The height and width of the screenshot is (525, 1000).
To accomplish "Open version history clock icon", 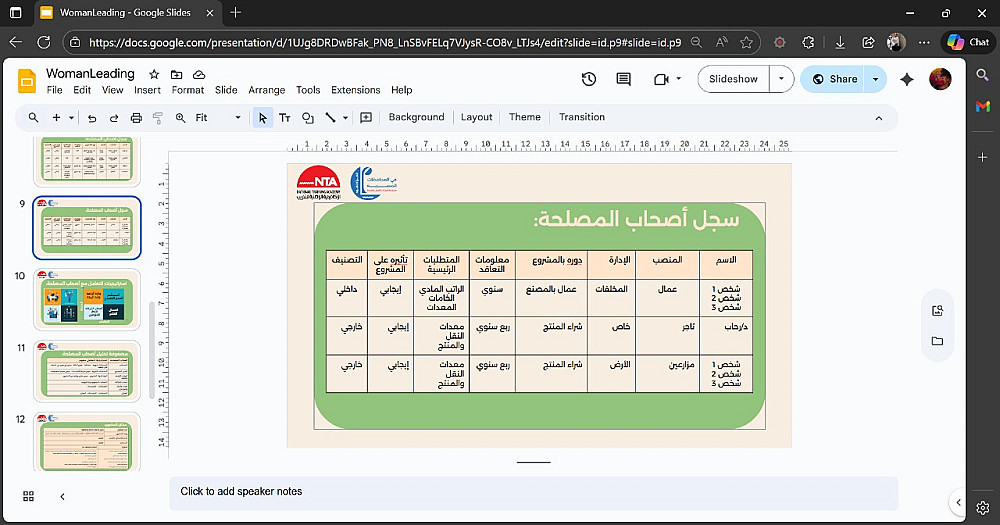I will 589,79.
